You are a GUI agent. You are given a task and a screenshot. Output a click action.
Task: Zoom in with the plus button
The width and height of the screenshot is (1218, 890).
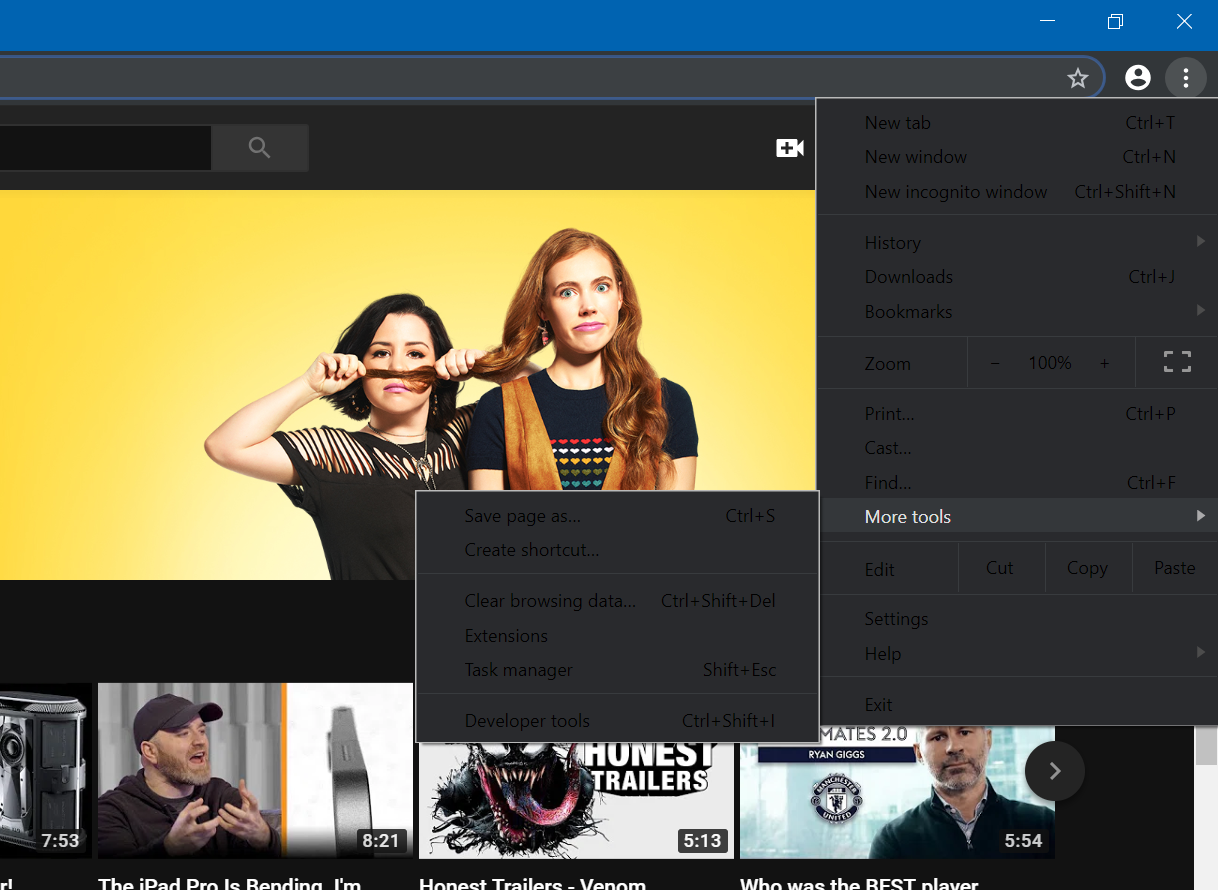[x=1105, y=364]
